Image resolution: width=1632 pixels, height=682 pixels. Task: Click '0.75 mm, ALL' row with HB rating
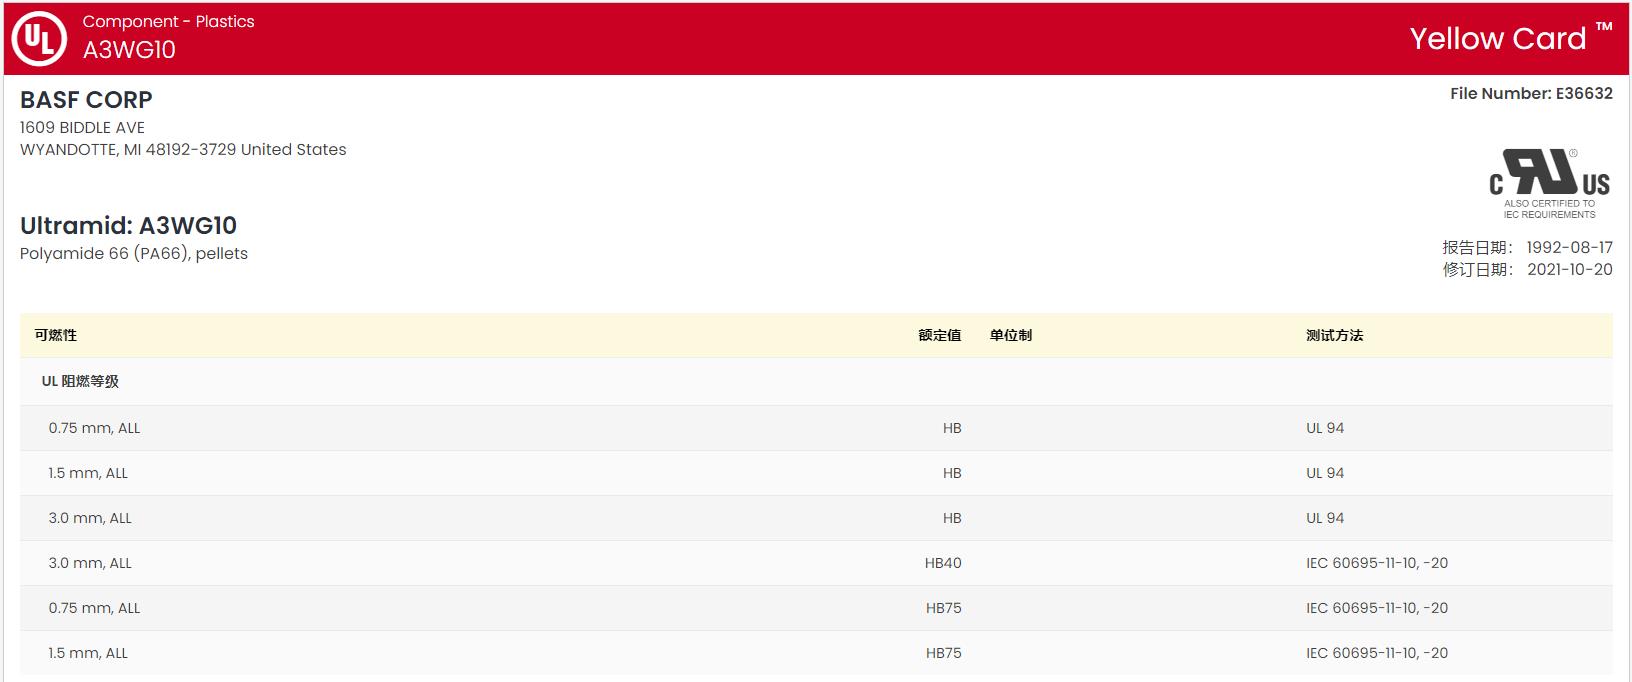[816, 428]
